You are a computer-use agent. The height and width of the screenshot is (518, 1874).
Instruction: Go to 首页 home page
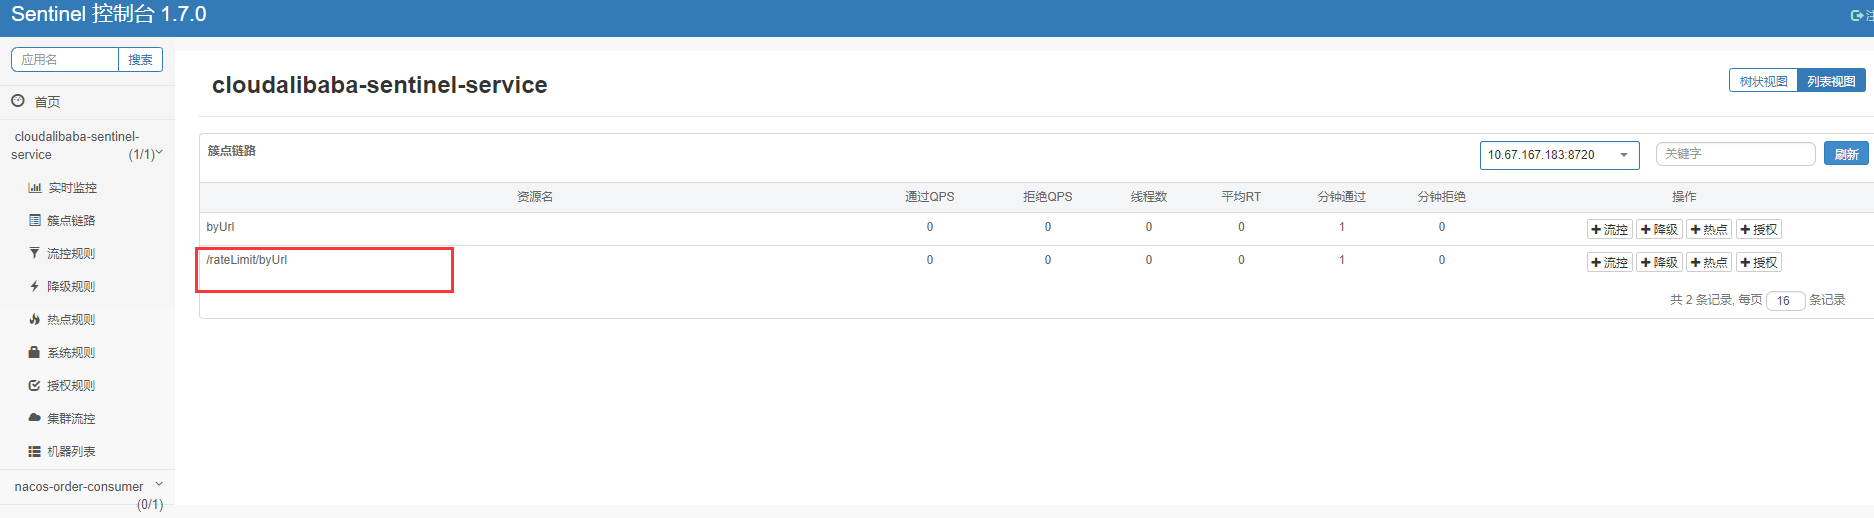pyautogui.click(x=47, y=102)
